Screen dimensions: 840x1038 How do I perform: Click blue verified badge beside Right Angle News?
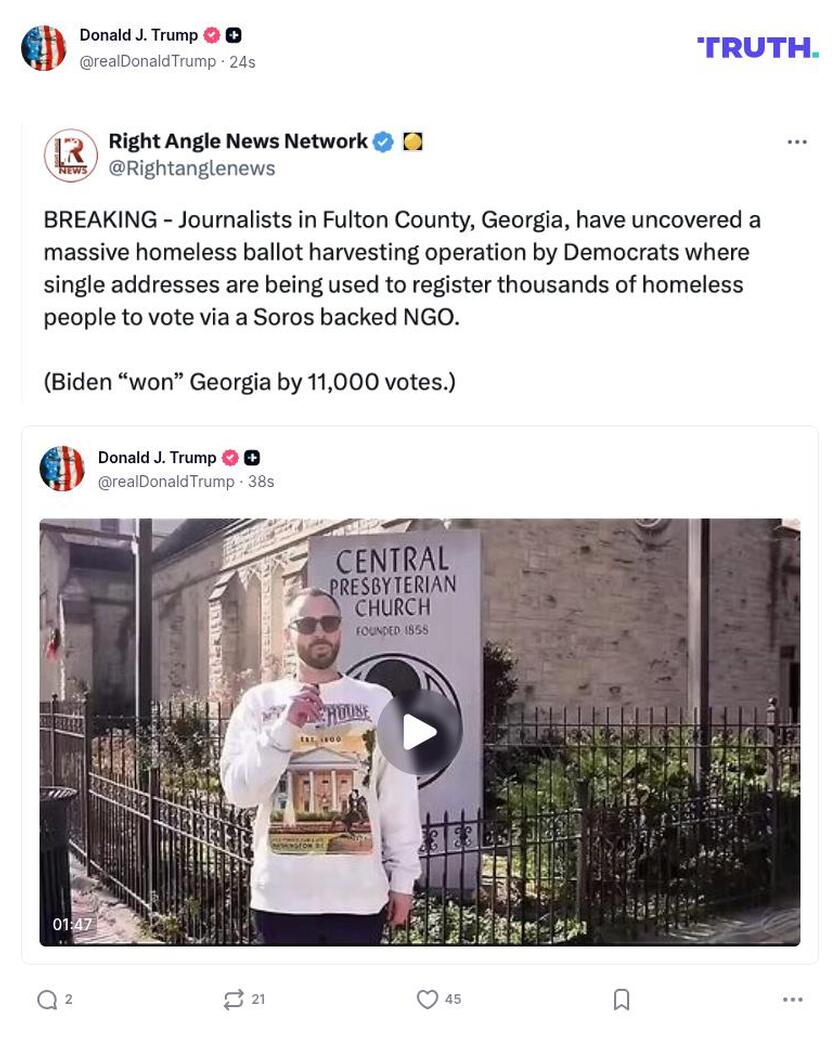point(383,142)
